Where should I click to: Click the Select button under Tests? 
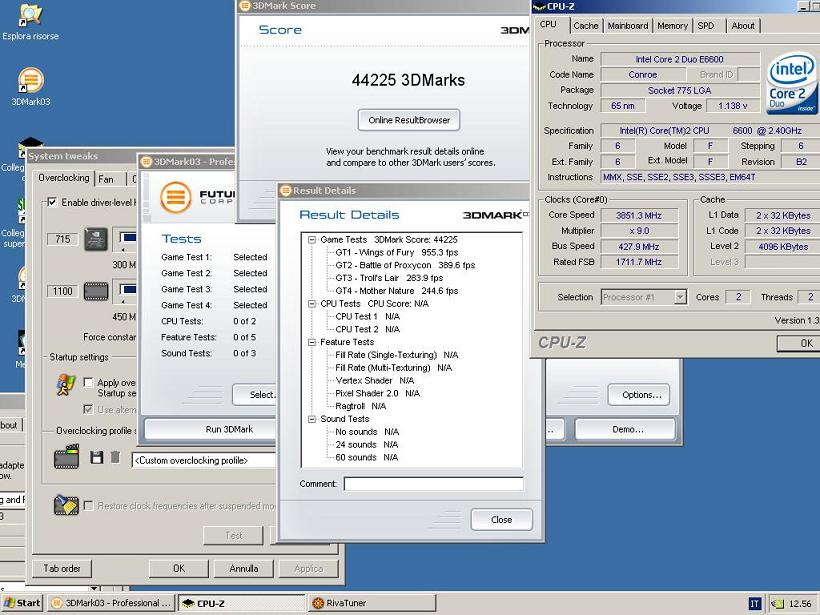tap(254, 395)
